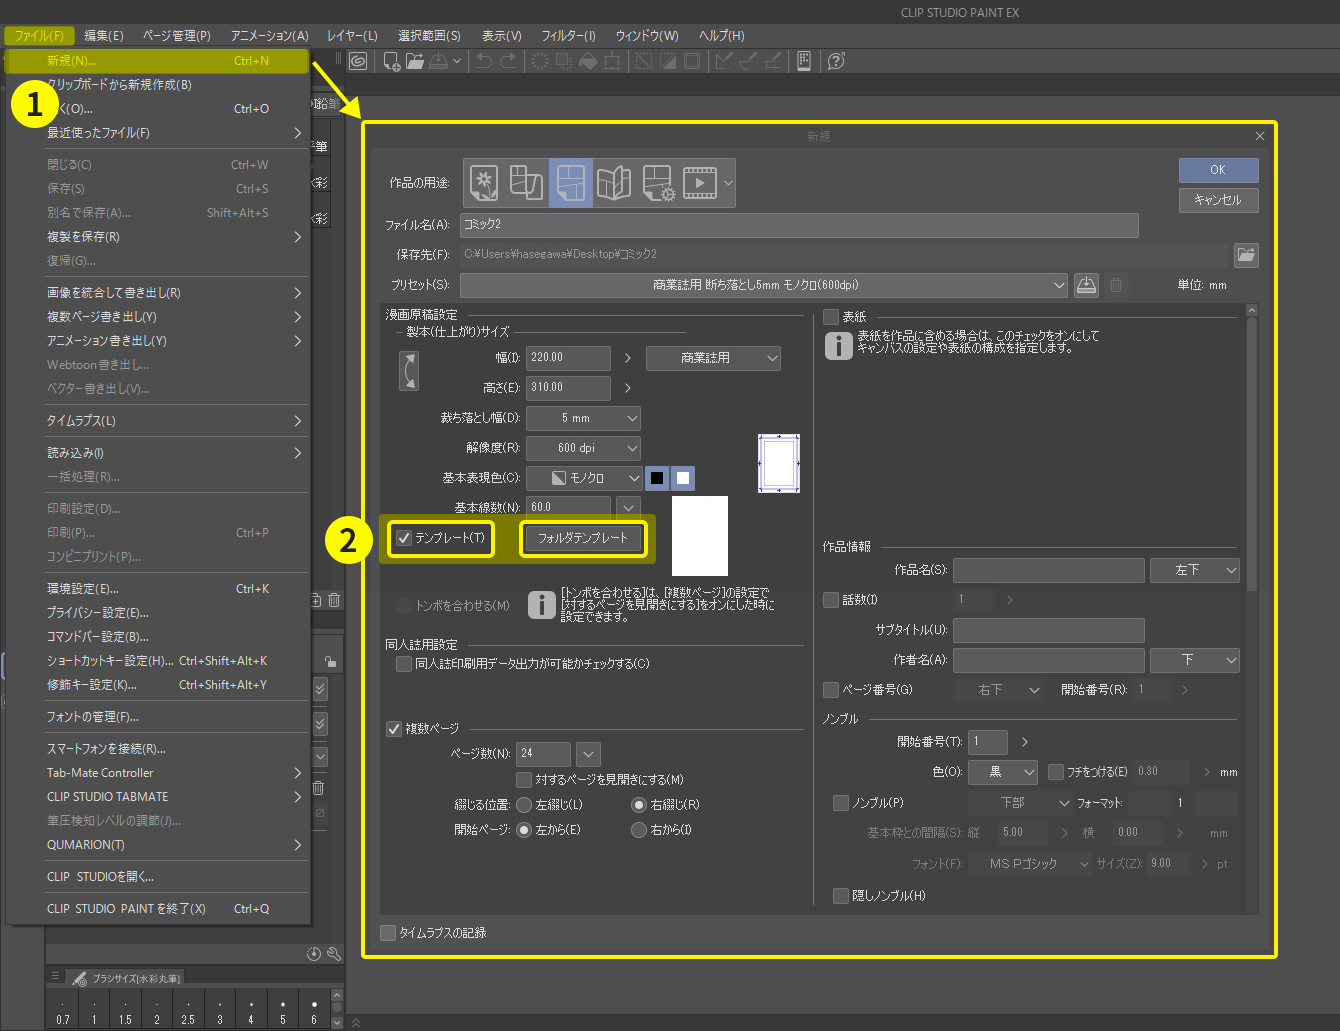Screen dimensions: 1340x1031
Task: Toggle the テンプレート(T) checkbox
Action: point(404,538)
